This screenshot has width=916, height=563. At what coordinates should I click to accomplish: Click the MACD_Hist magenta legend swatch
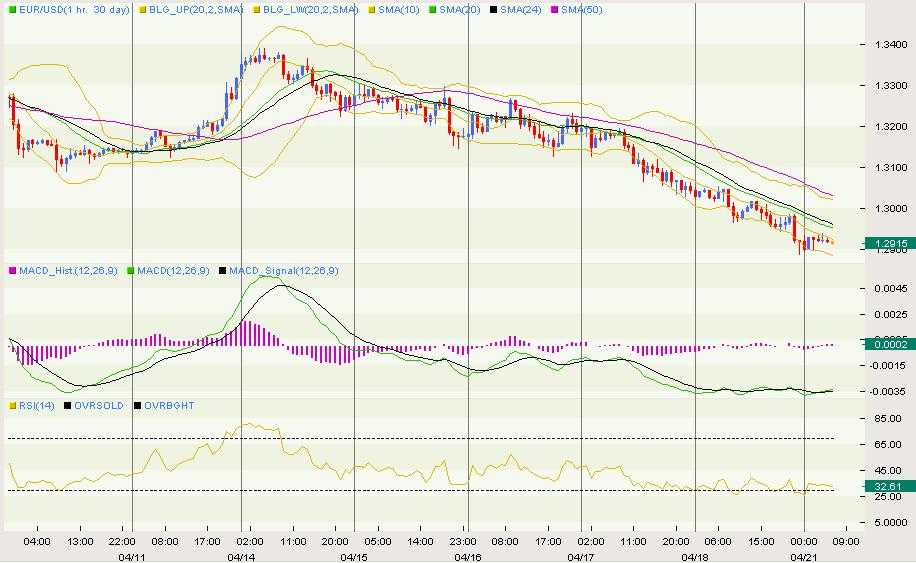(x=12, y=271)
